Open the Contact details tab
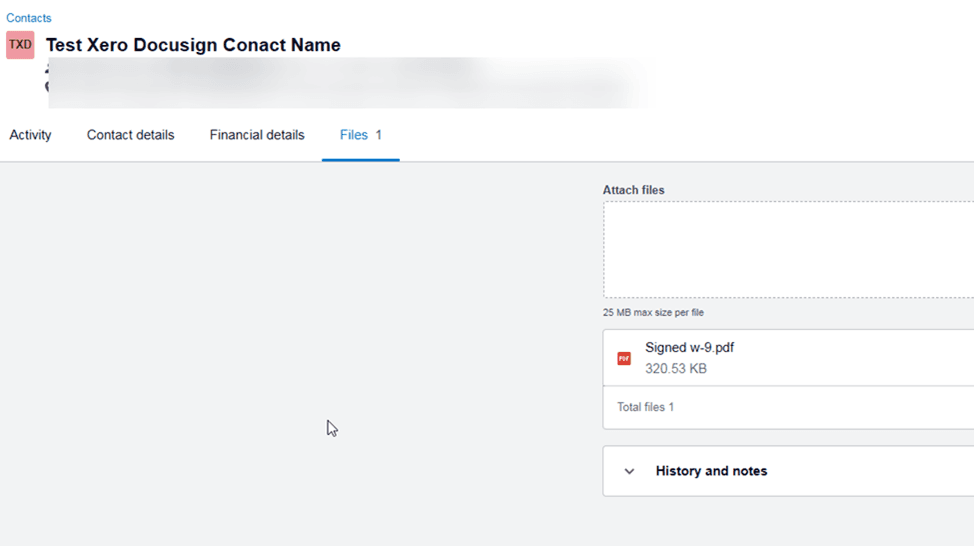974x546 pixels. [x=130, y=135]
